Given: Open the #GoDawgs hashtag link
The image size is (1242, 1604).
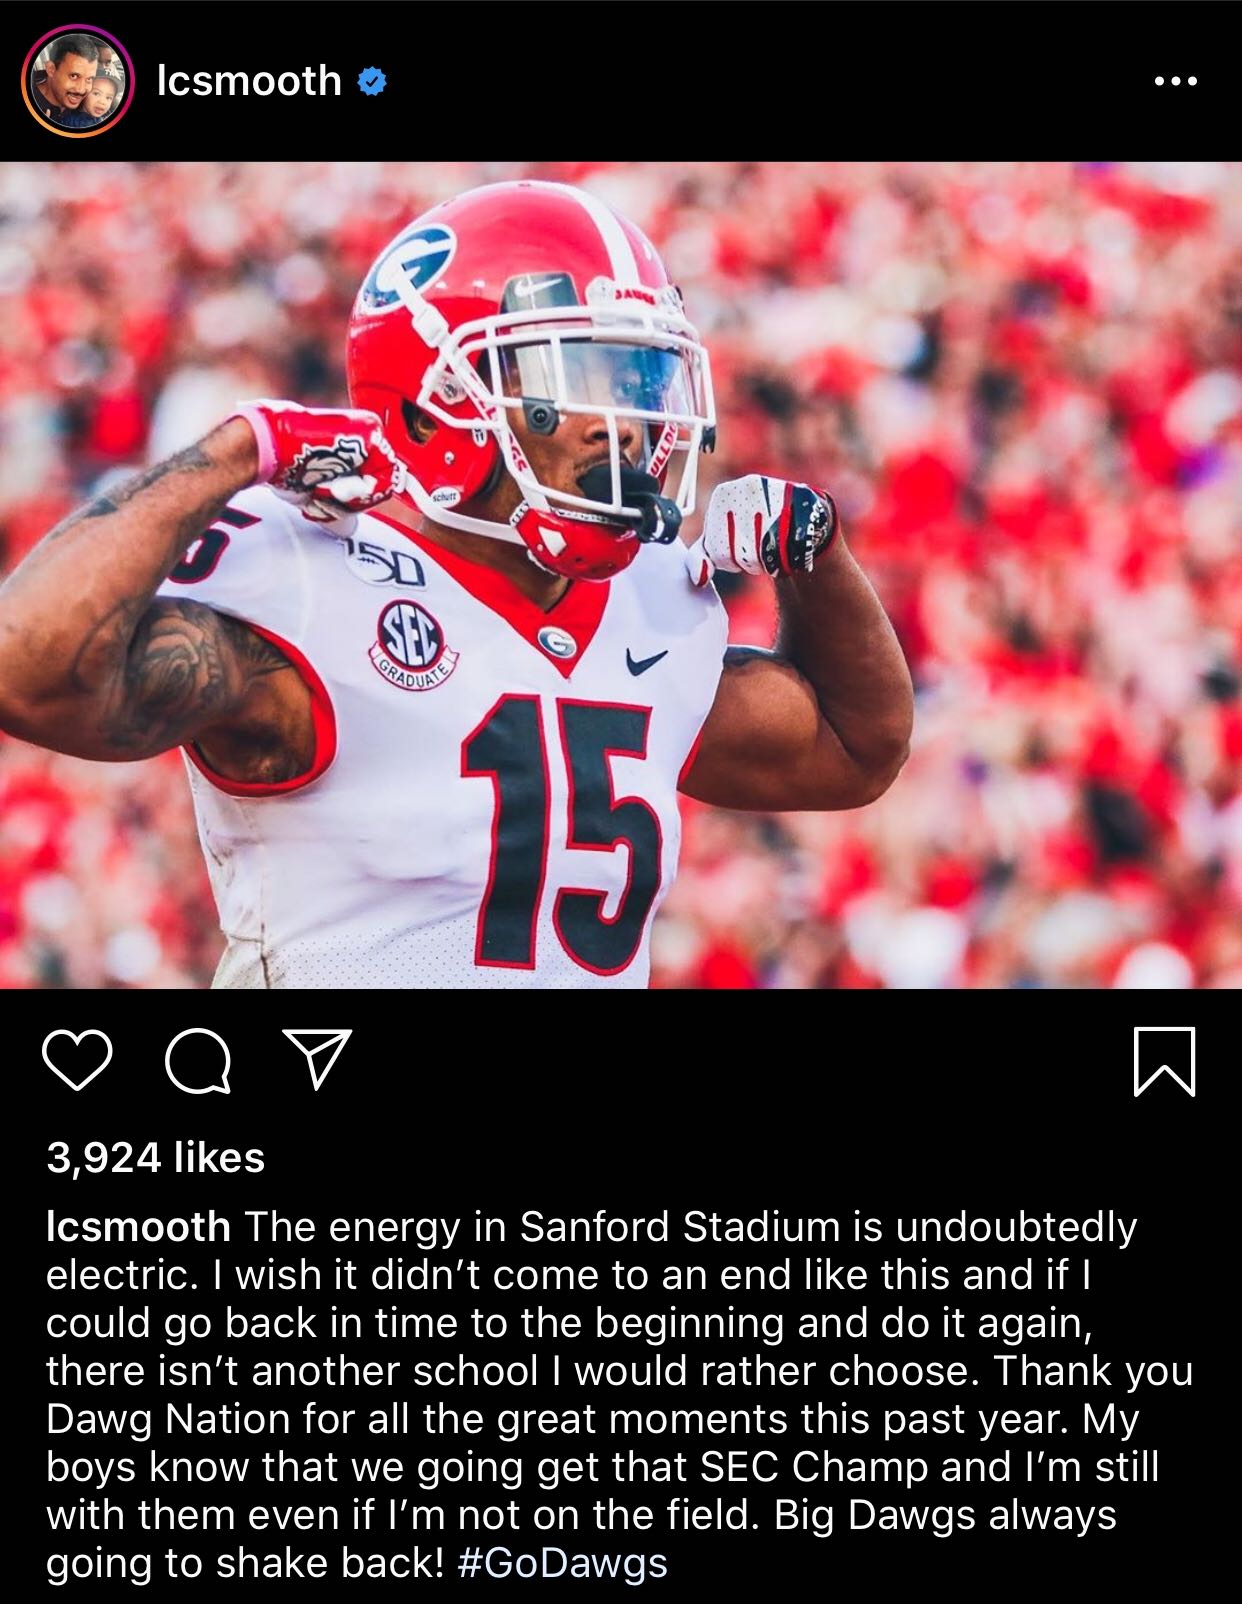Looking at the screenshot, I should click(562, 1563).
